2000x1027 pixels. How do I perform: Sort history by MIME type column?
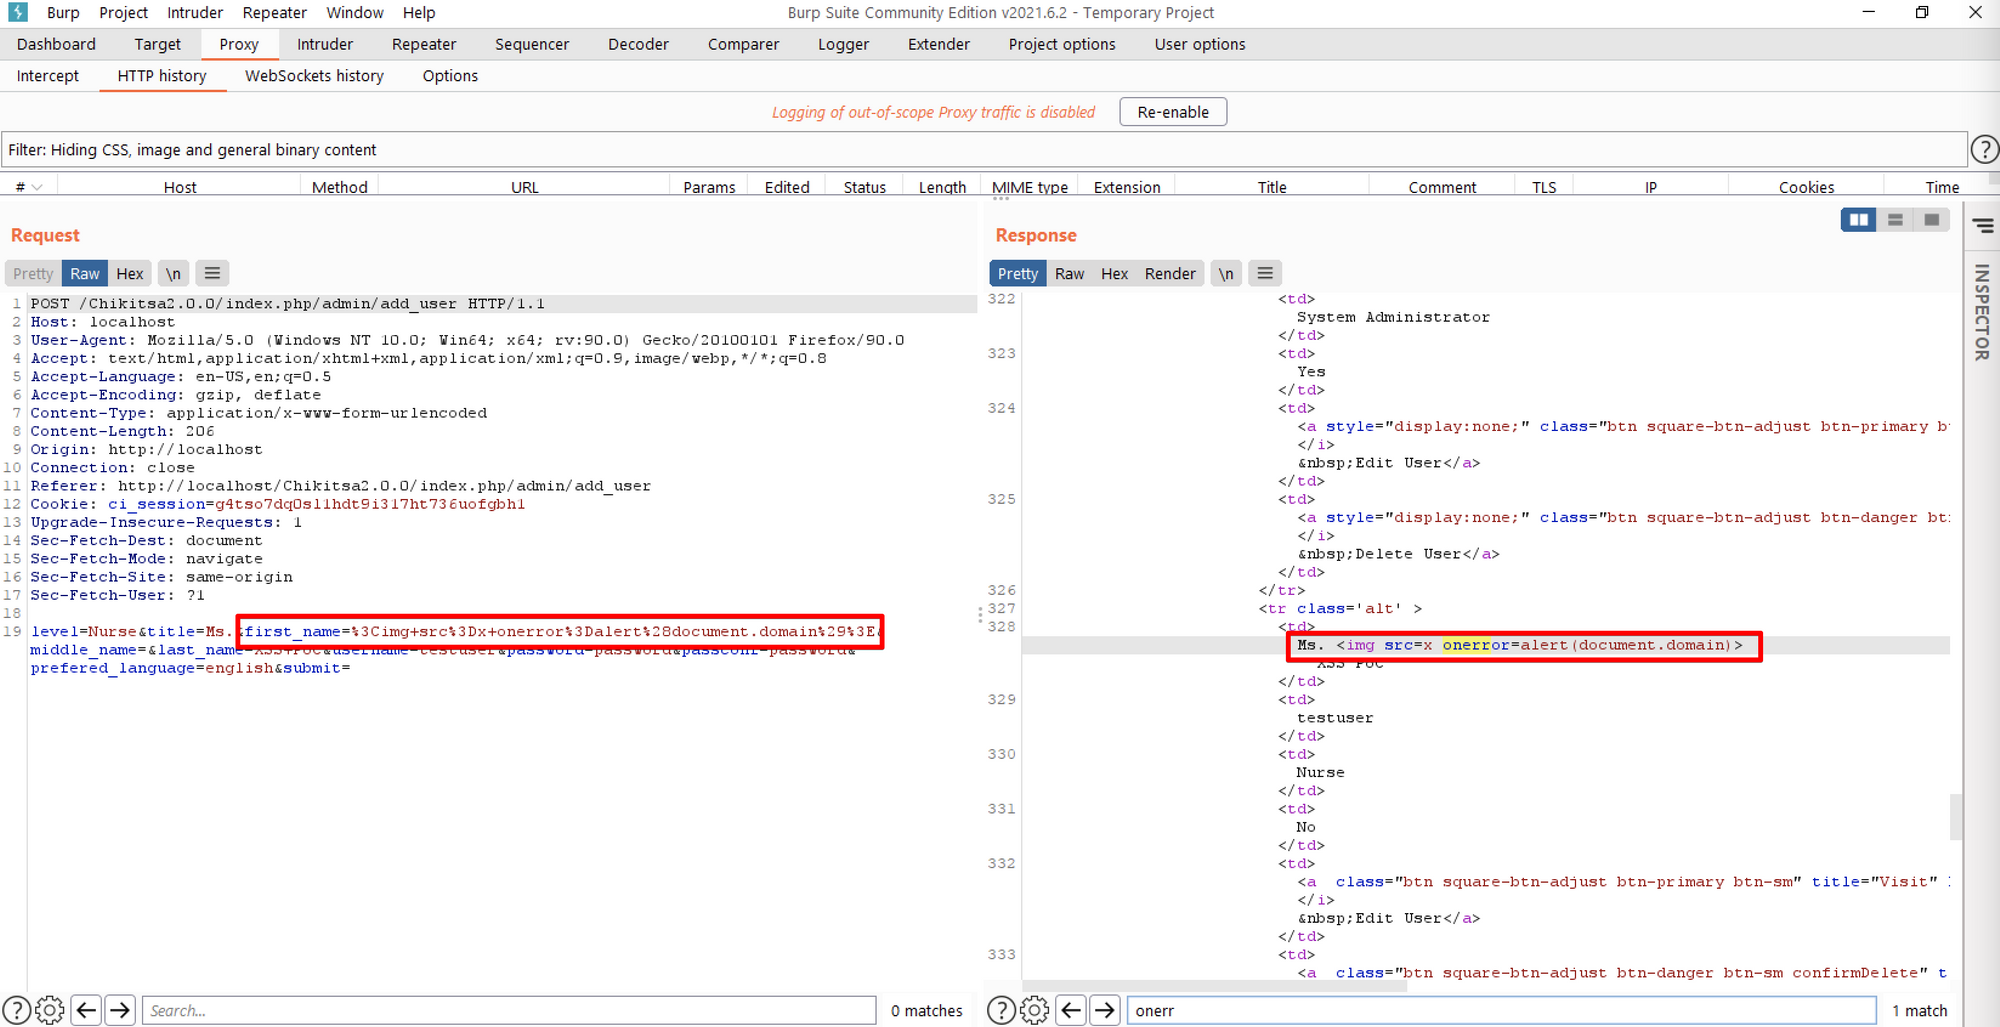[1030, 187]
